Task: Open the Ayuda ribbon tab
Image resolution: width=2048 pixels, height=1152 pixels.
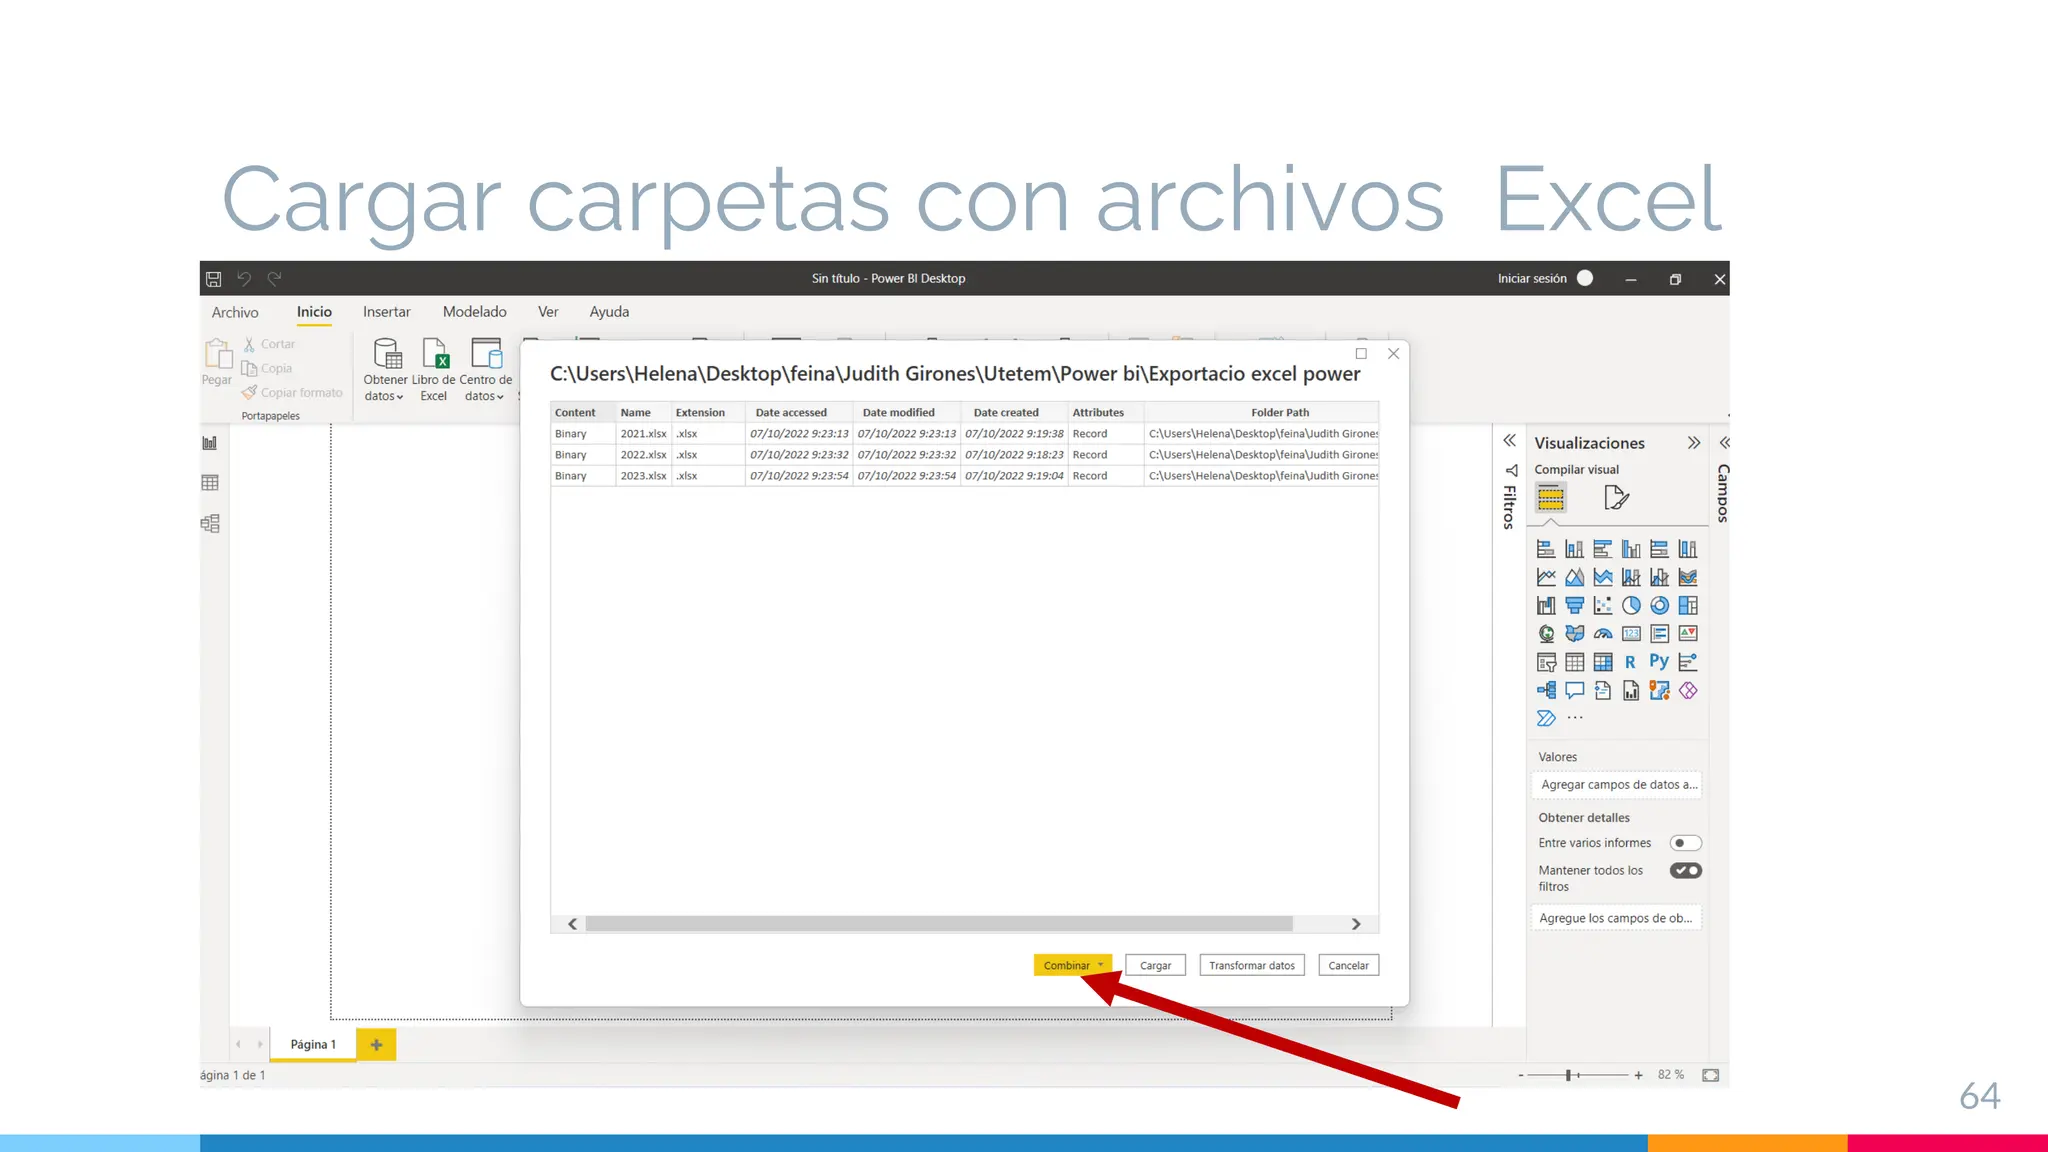Action: coord(609,312)
